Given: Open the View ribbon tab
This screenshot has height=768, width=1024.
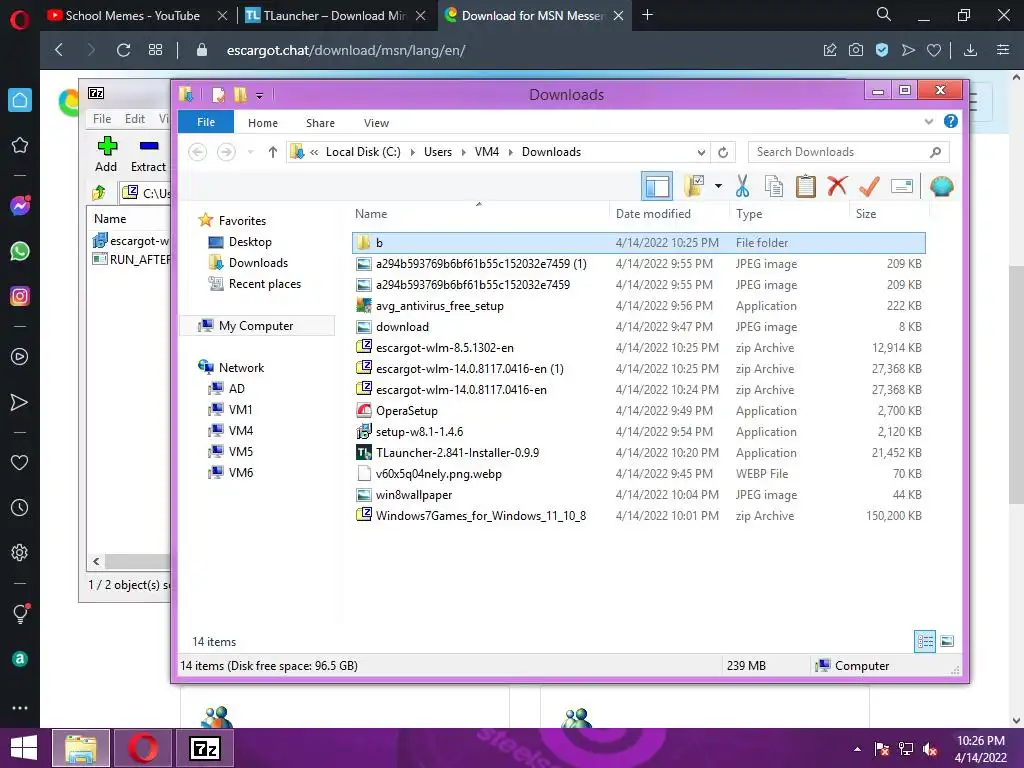Looking at the screenshot, I should [x=376, y=123].
